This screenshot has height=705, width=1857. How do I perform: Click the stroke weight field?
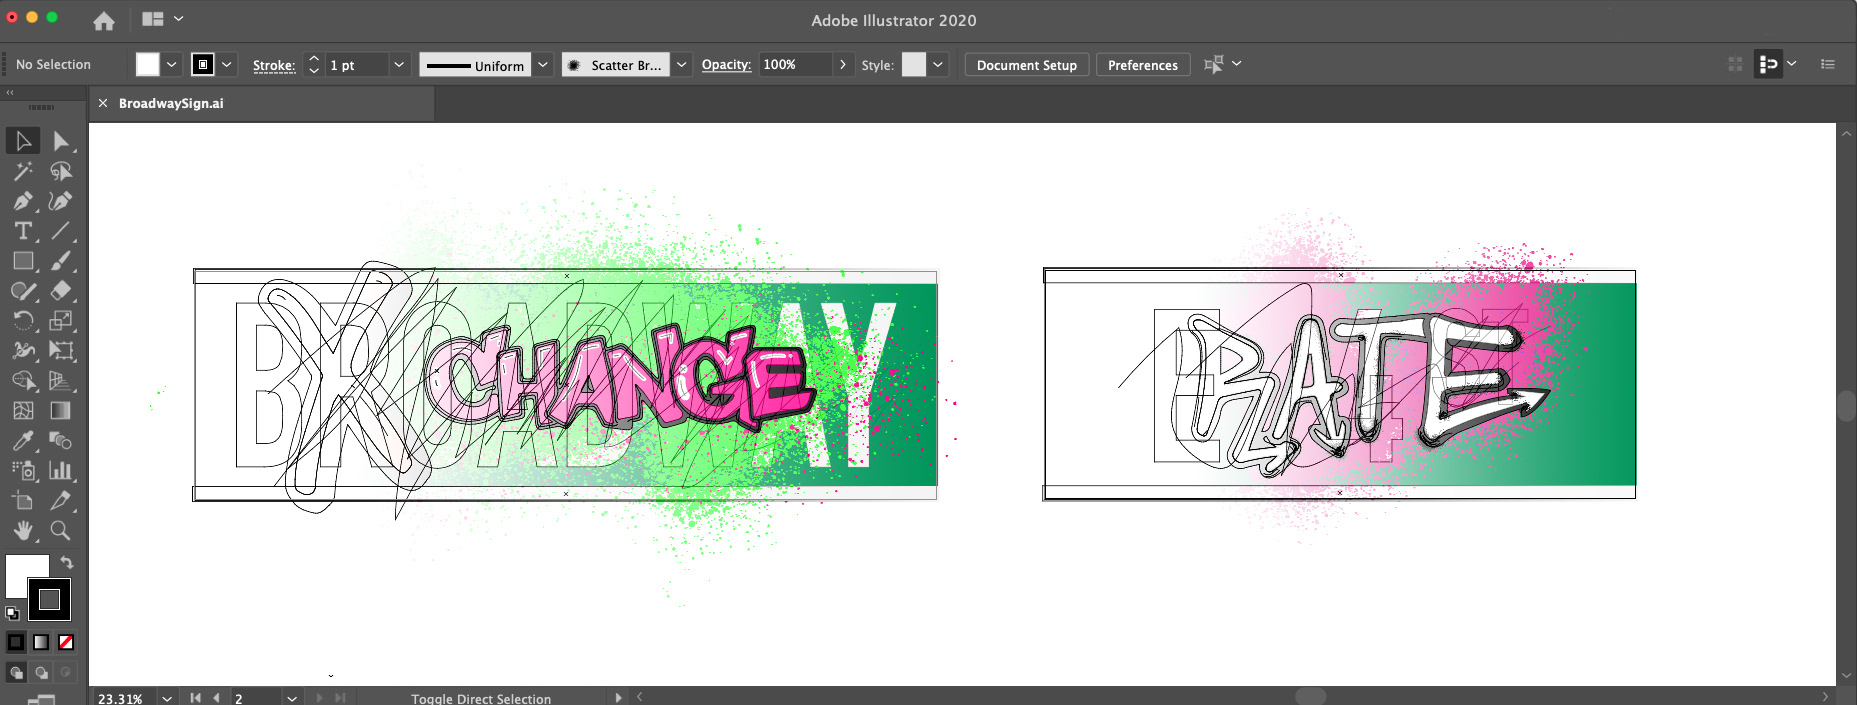point(356,65)
